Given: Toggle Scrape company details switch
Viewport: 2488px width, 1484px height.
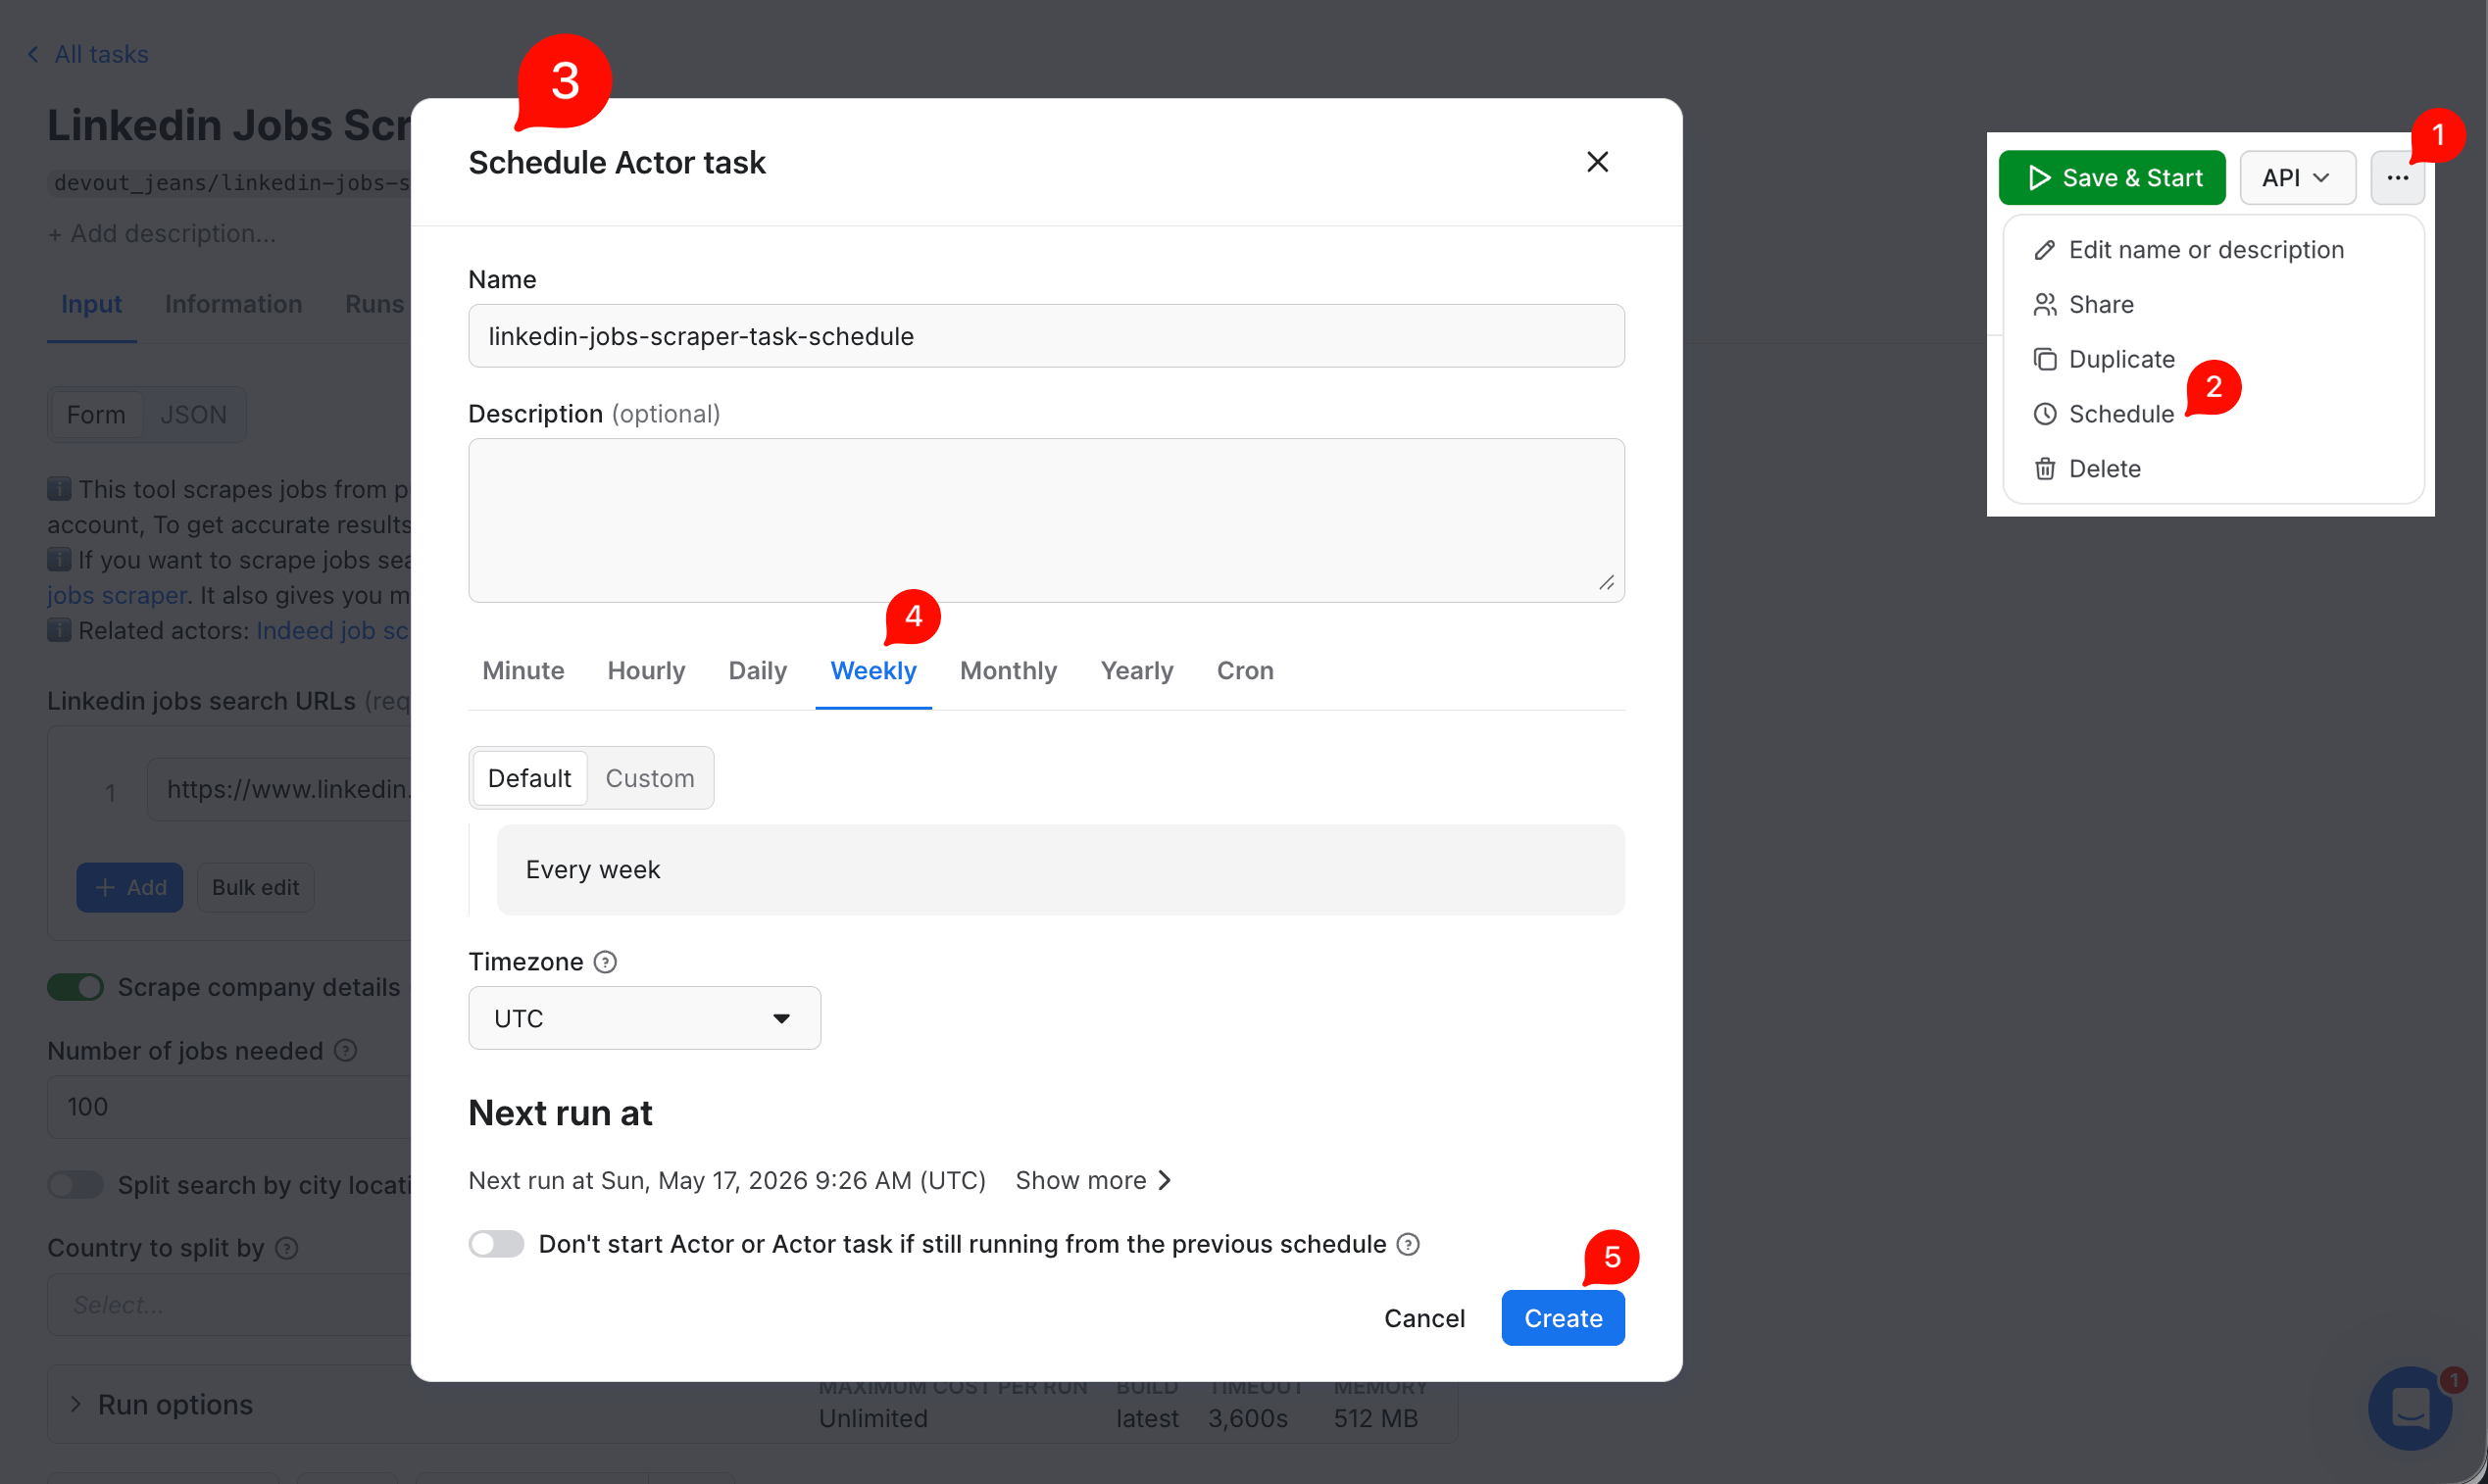Looking at the screenshot, I should click(75, 987).
